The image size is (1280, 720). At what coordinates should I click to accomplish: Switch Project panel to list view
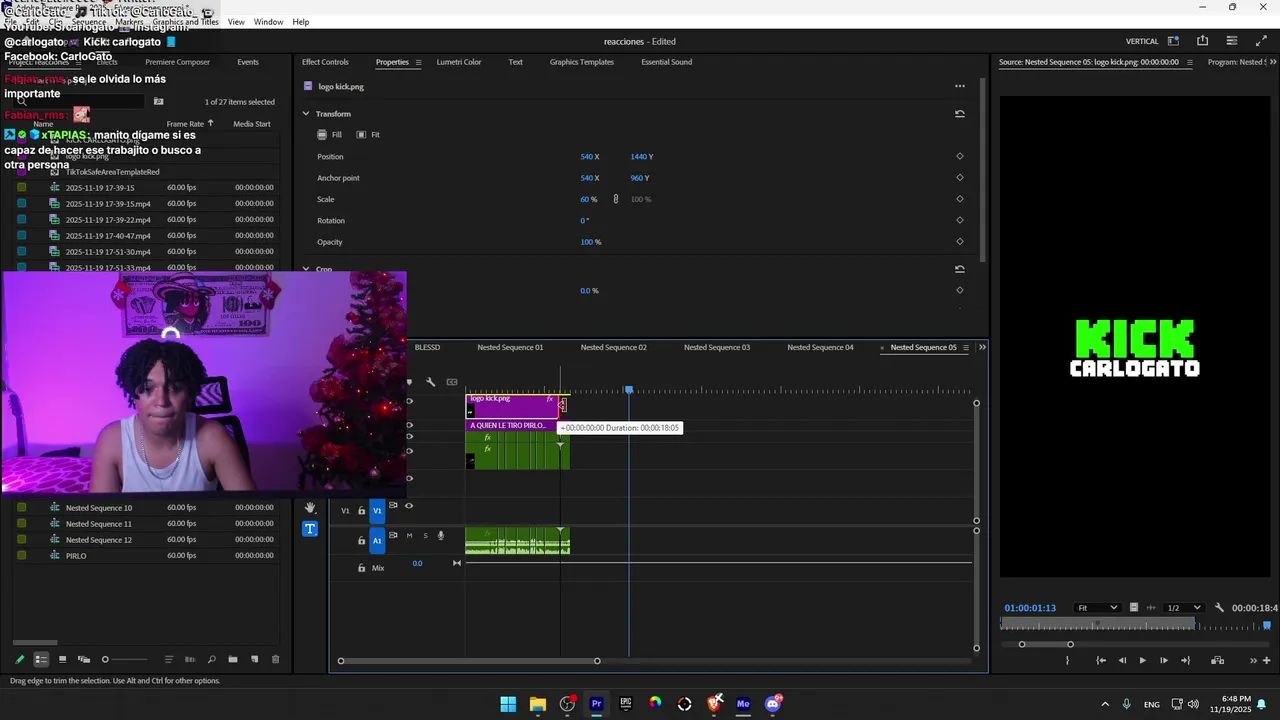point(41,659)
